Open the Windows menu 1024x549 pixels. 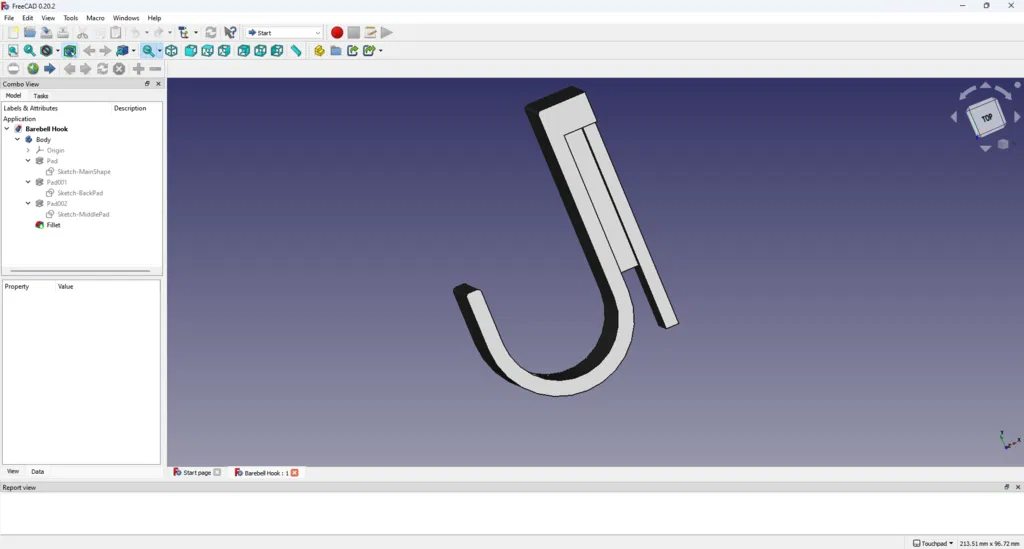coord(126,18)
